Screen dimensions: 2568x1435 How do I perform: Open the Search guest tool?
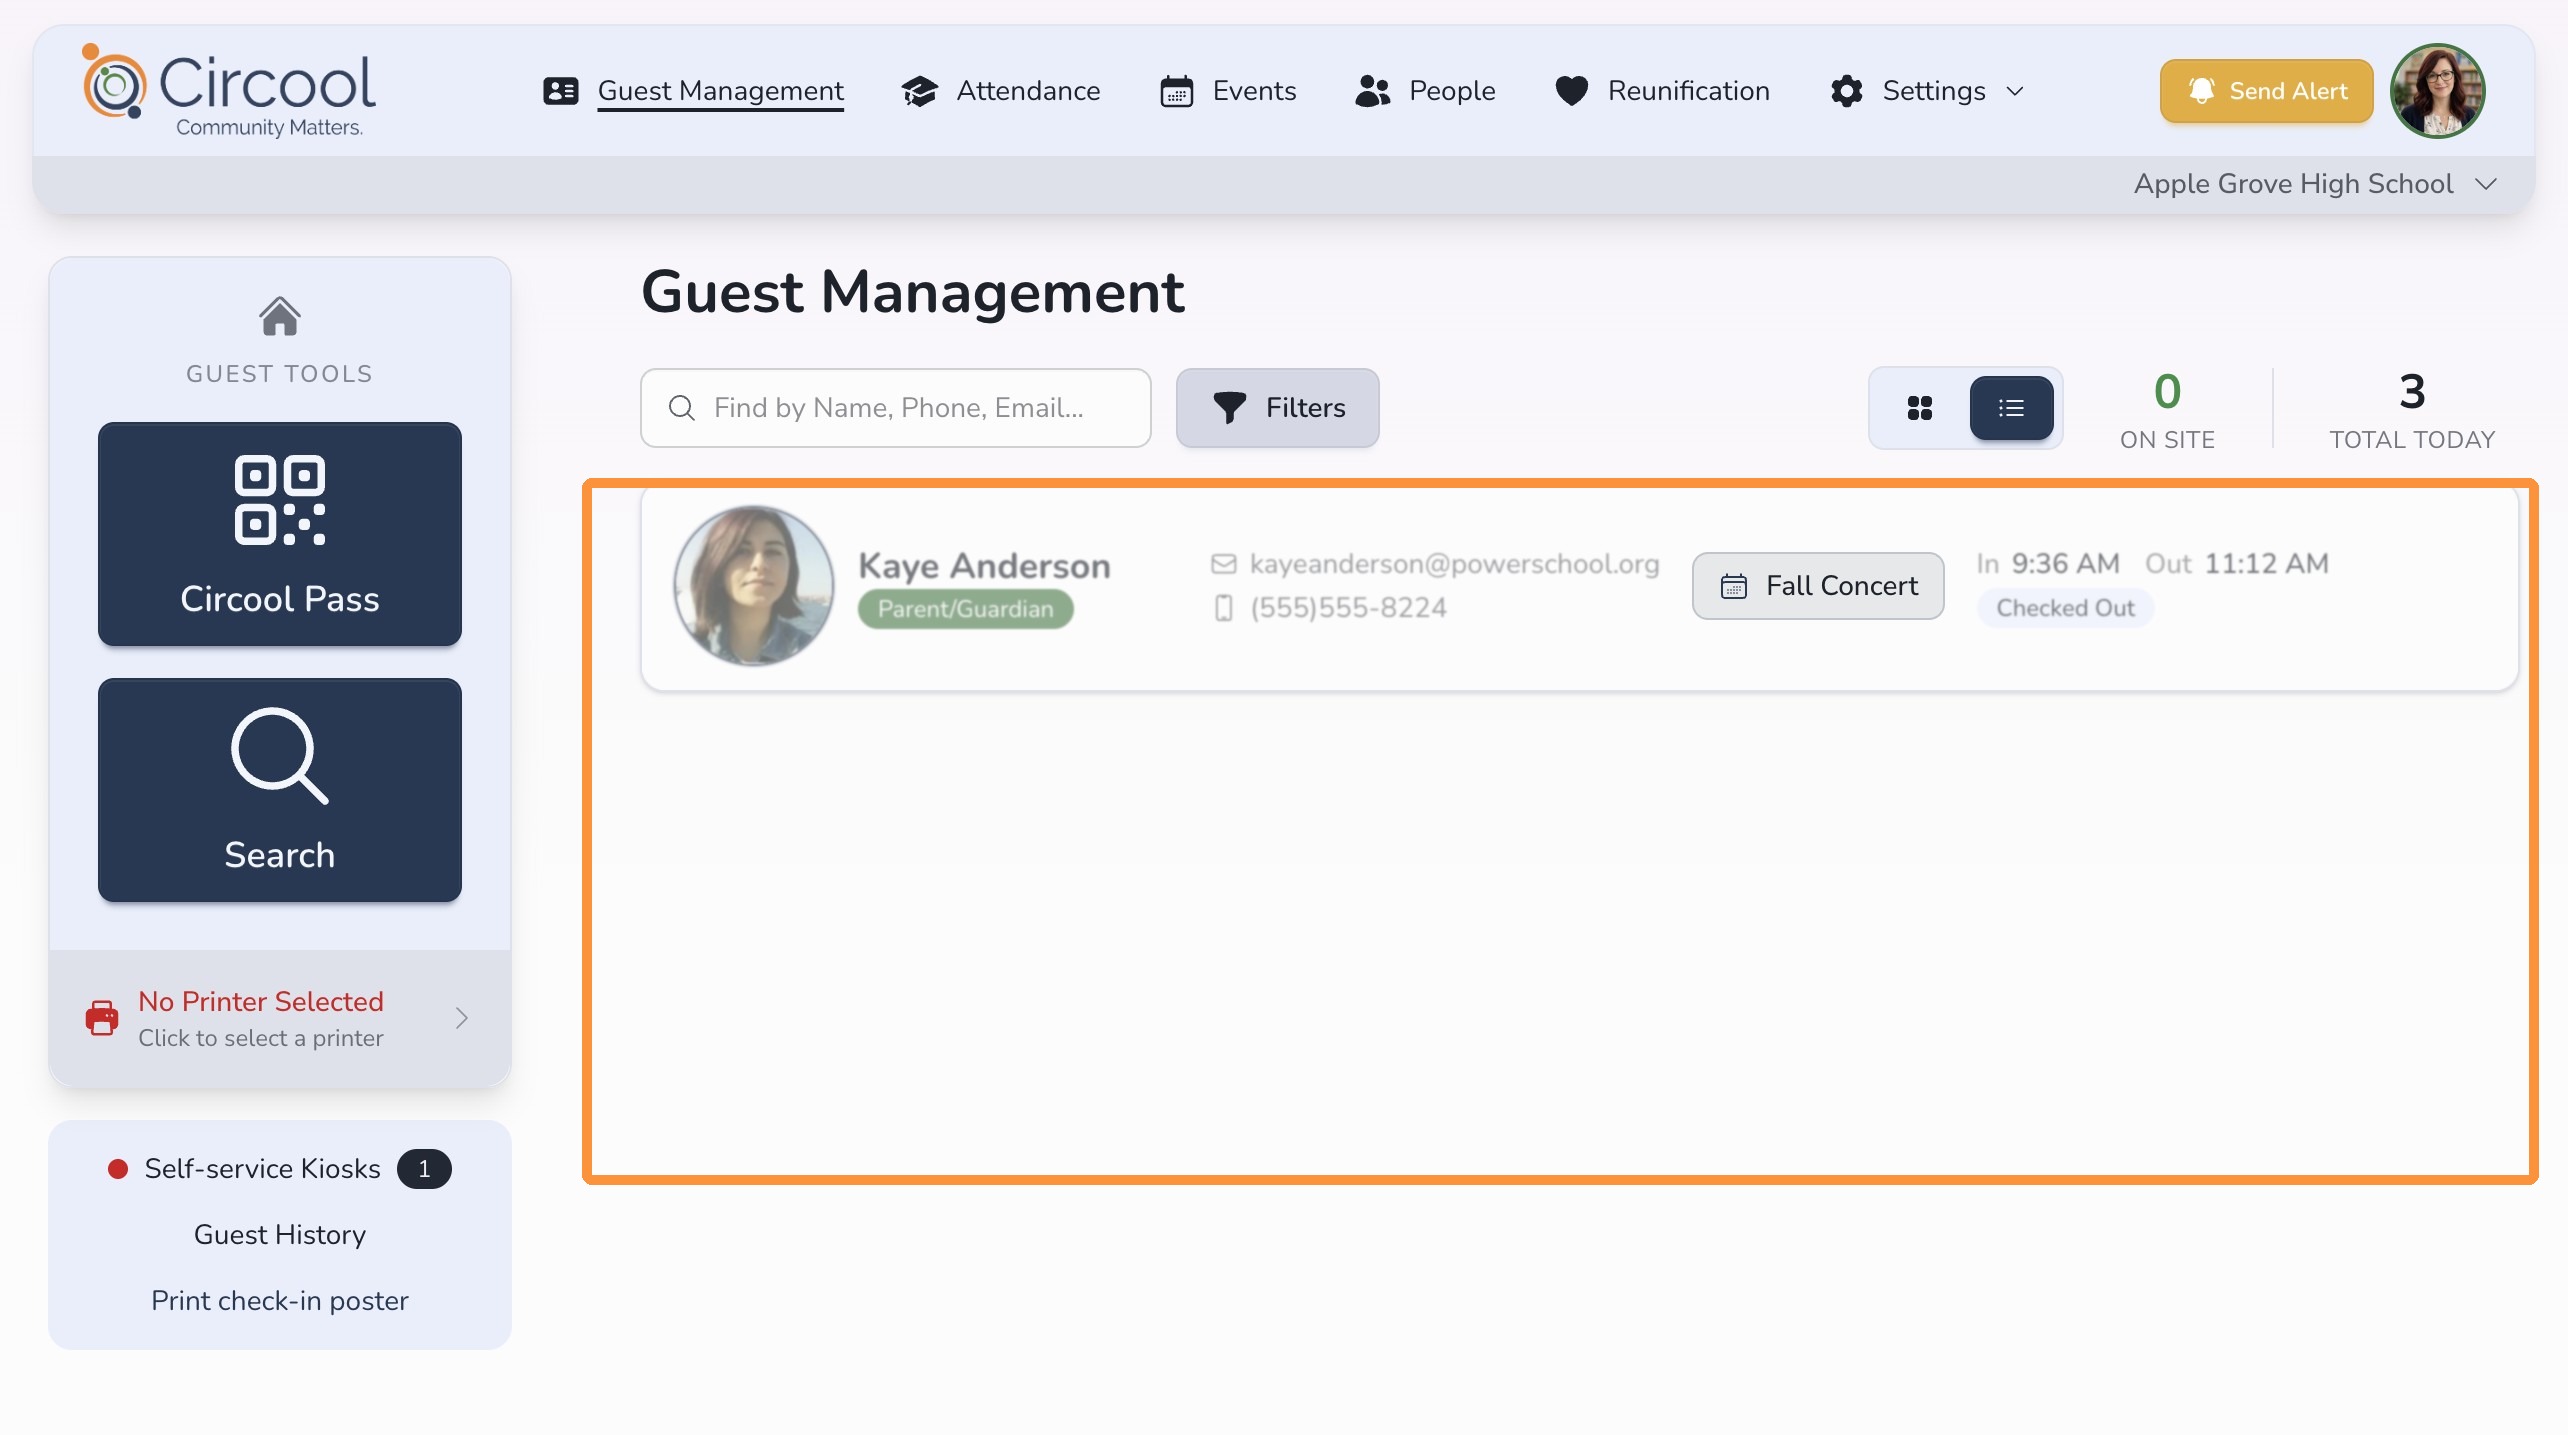[280, 790]
